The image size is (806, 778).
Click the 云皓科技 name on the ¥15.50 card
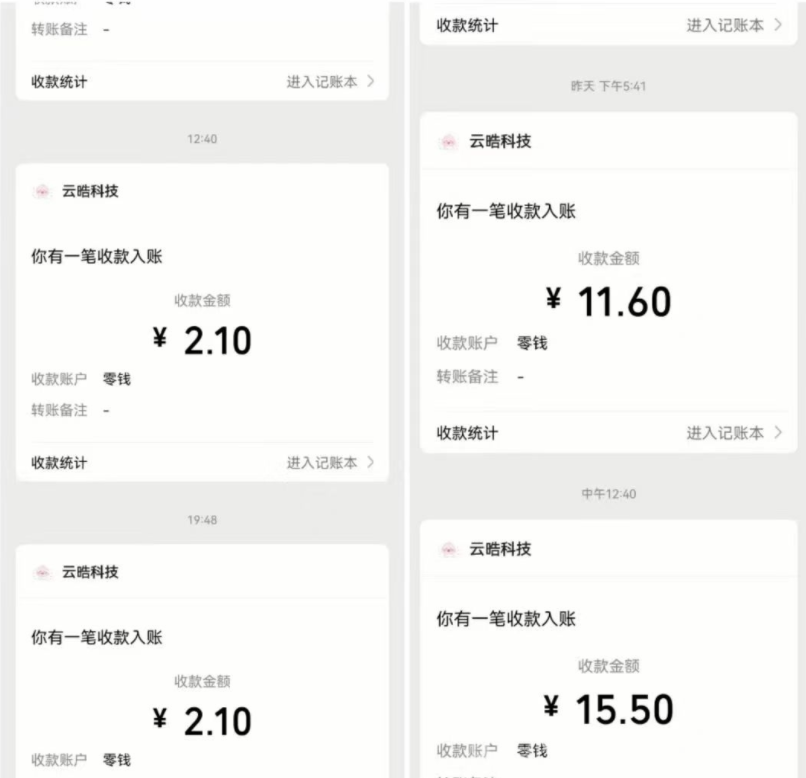[x=500, y=549]
